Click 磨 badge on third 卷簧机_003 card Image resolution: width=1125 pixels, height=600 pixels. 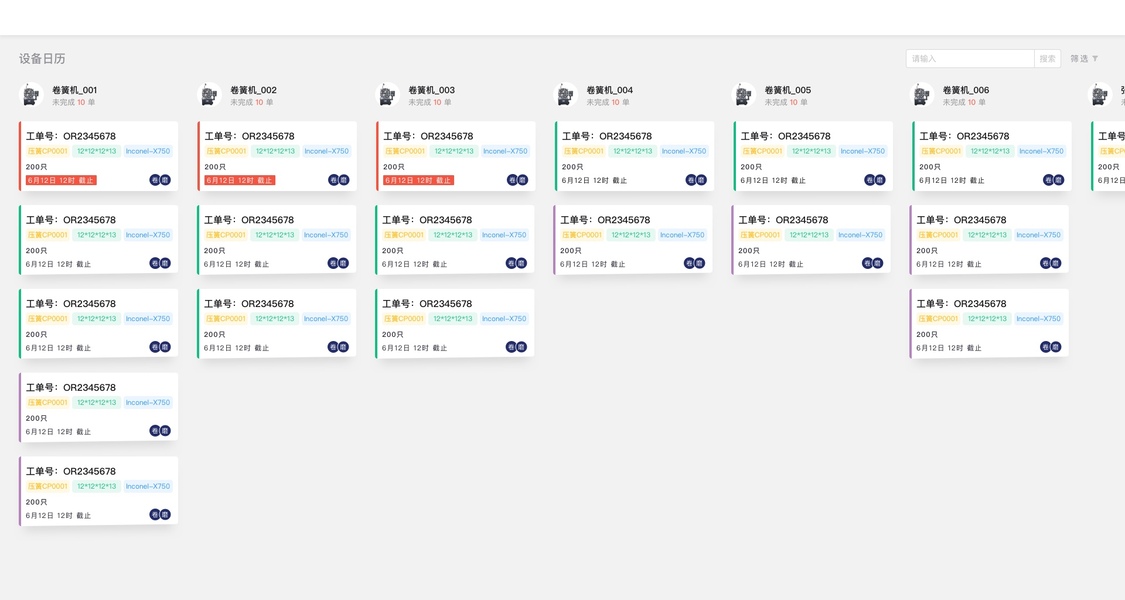[x=522, y=347]
